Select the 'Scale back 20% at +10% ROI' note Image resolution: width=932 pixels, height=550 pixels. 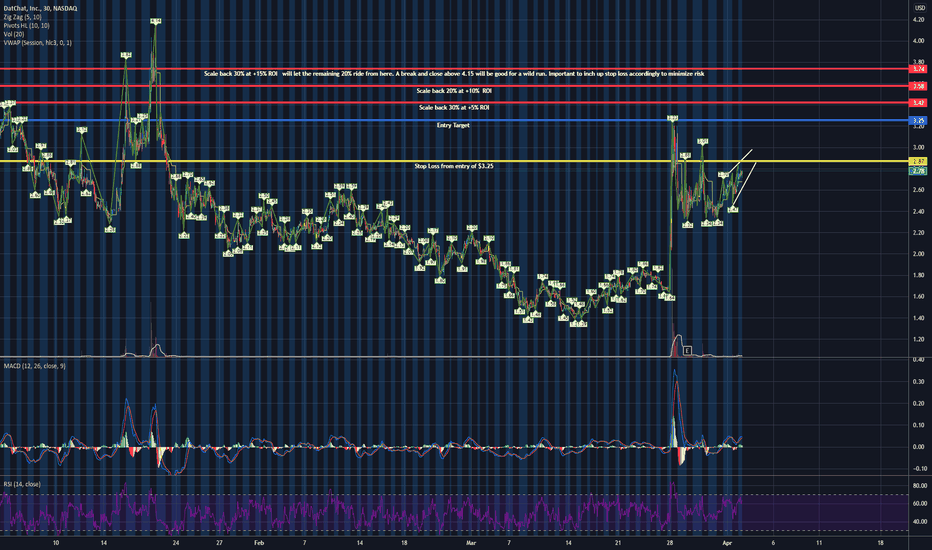pyautogui.click(x=454, y=91)
